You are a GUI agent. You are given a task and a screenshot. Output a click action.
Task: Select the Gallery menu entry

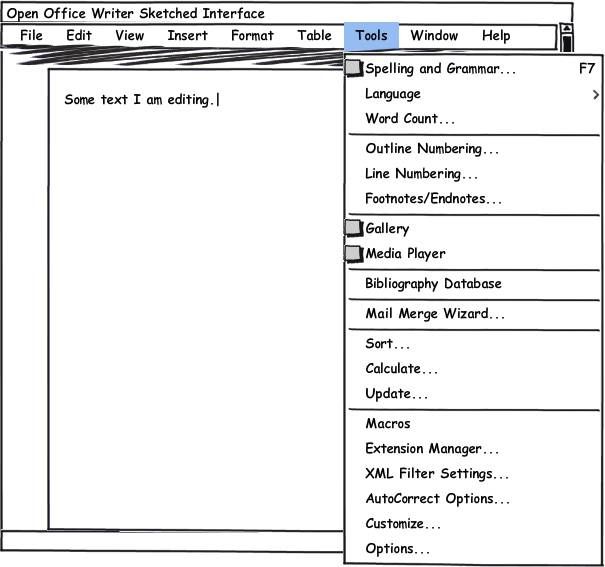pos(473,229)
